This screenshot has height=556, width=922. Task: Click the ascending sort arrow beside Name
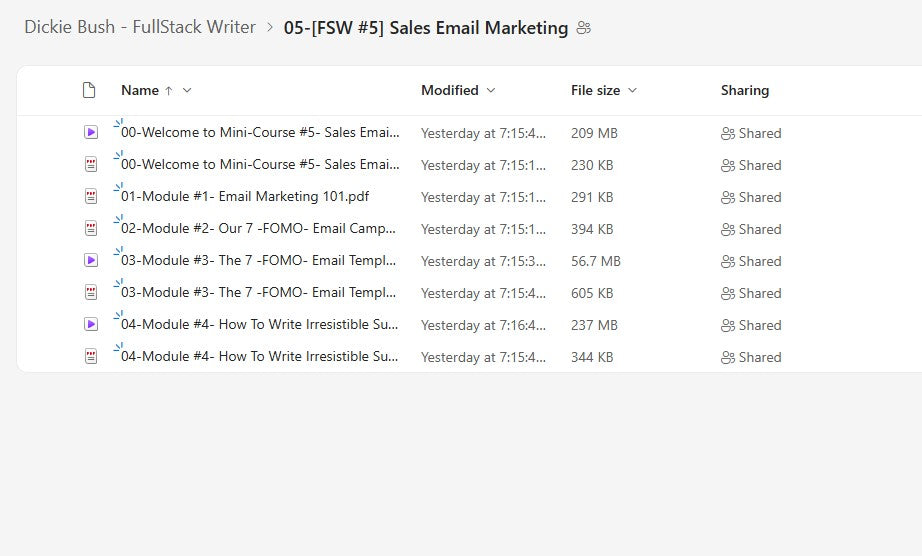169,91
